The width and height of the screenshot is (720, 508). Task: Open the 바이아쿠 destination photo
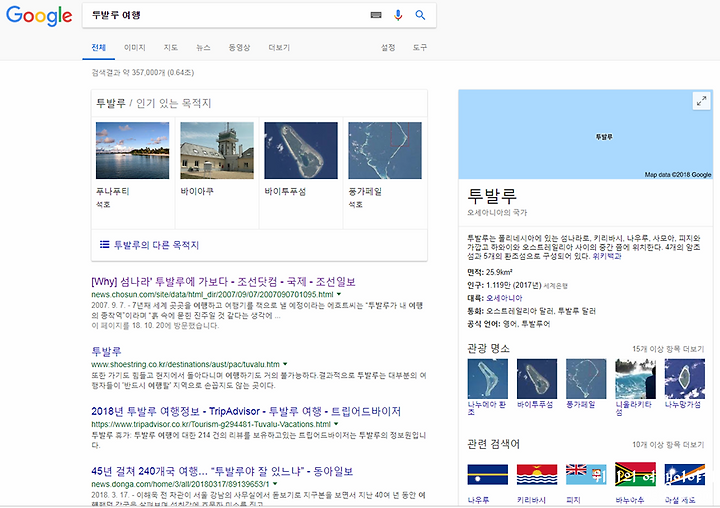pyautogui.click(x=217, y=150)
